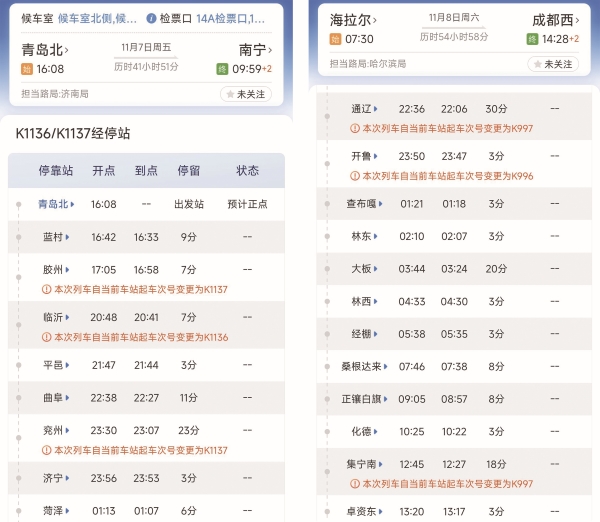600x522 pixels.
Task: Toggle 未关注 follow for 青岛北 train
Action: click(x=245, y=94)
